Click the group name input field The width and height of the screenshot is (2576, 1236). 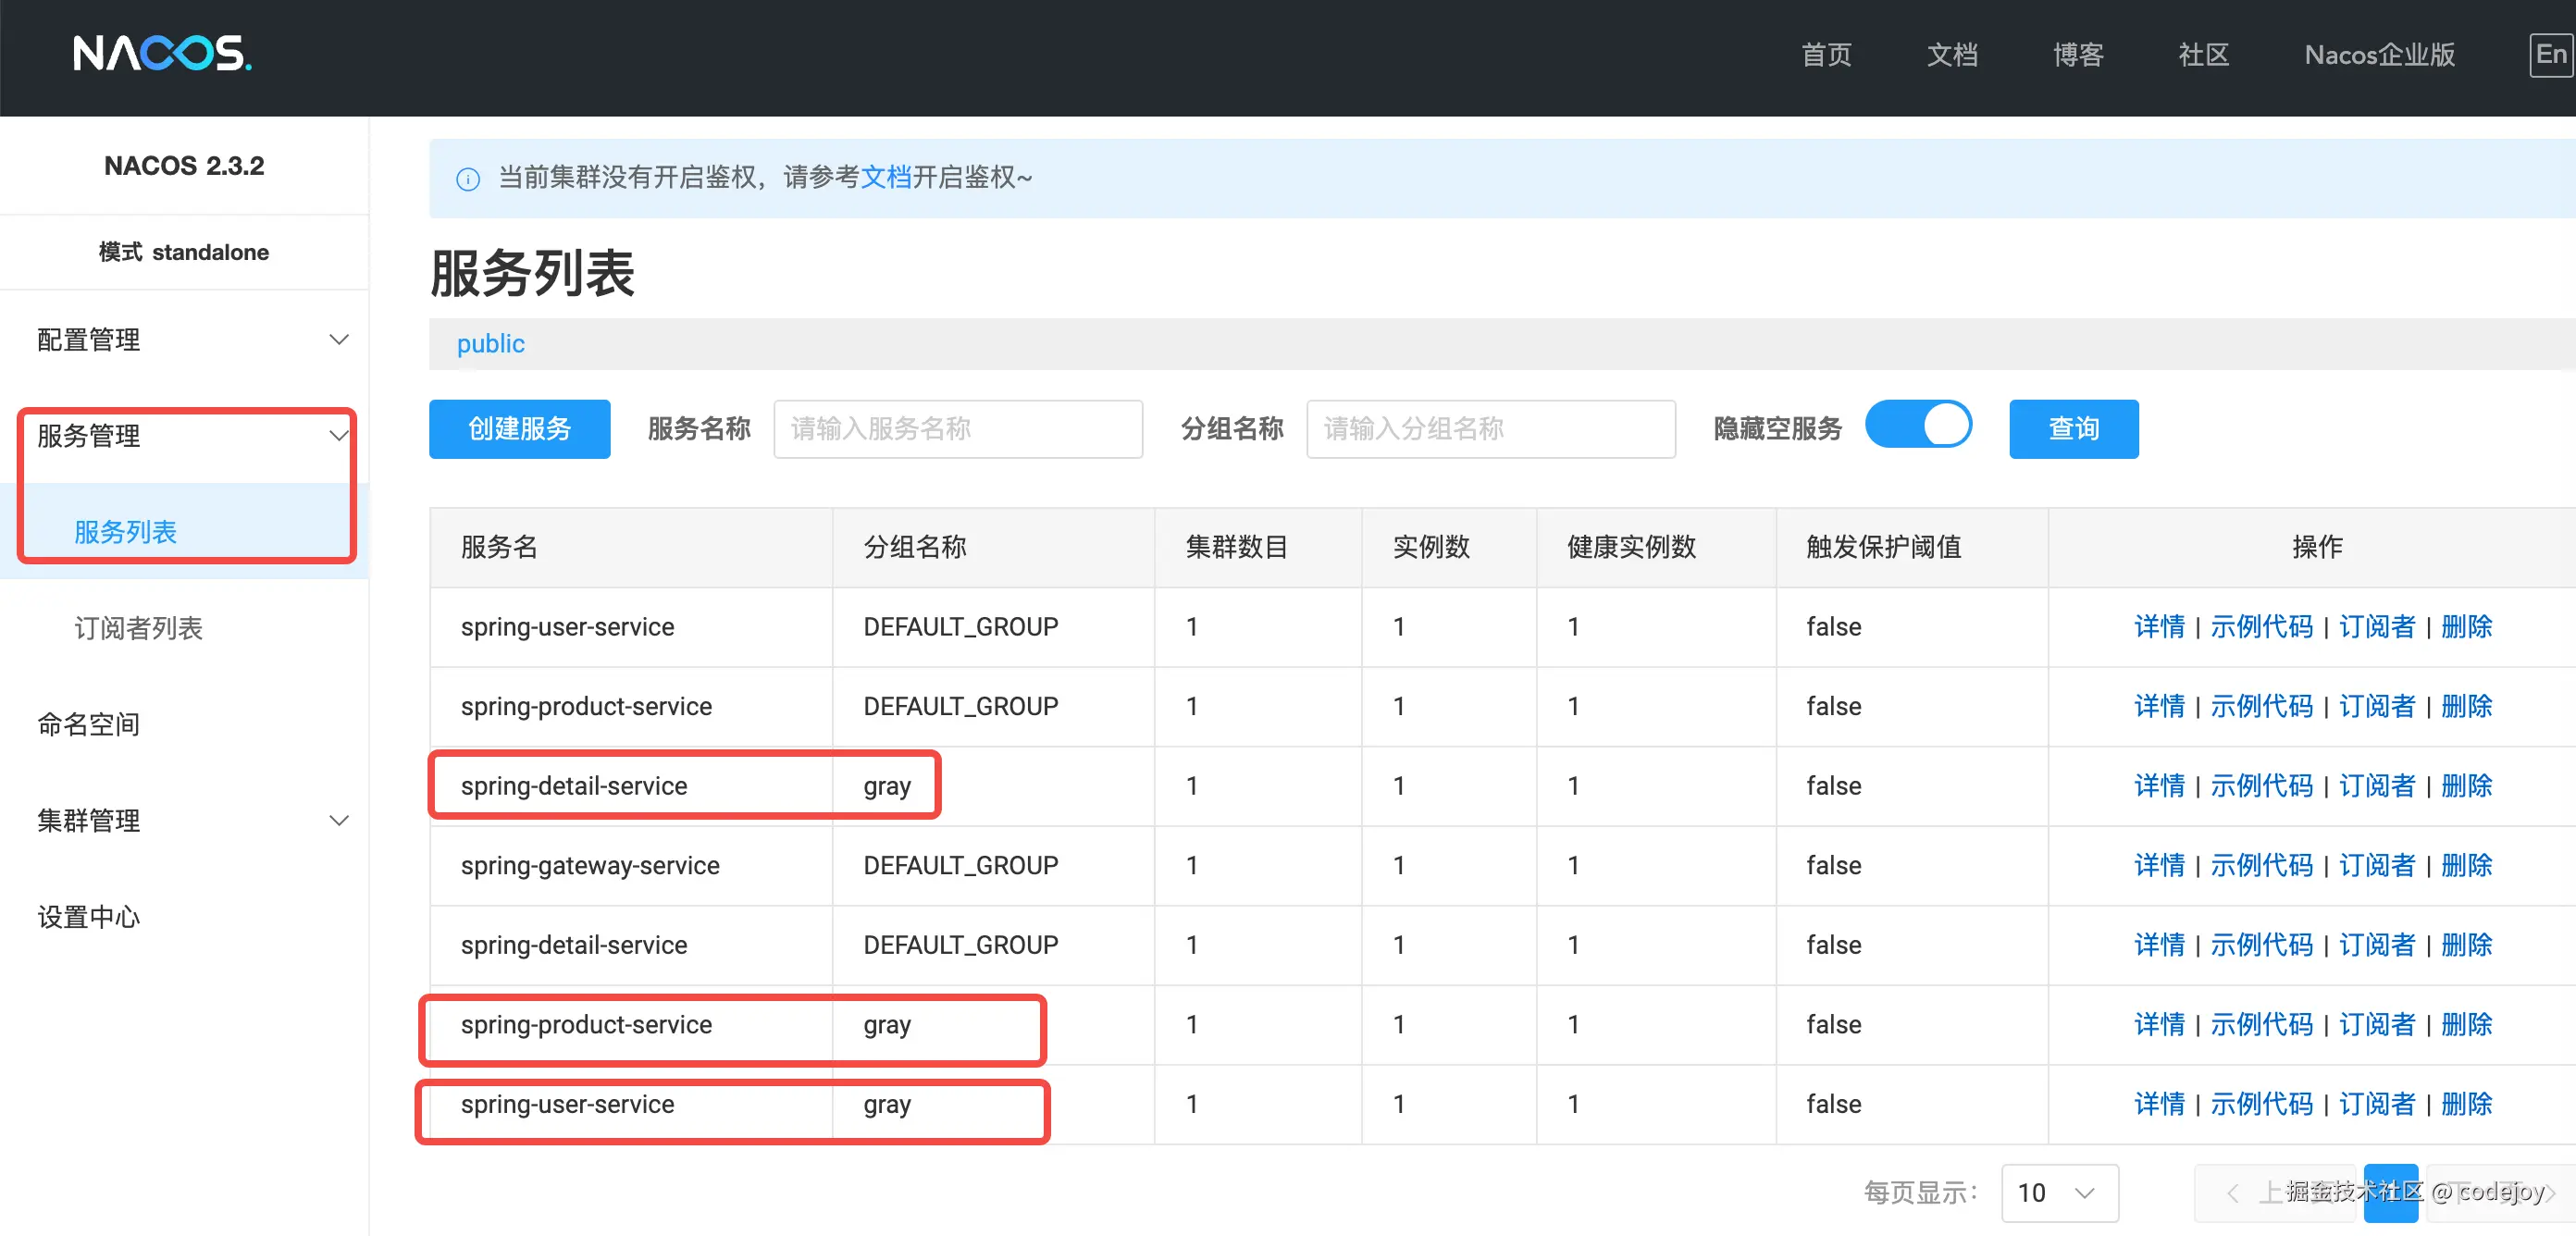pyautogui.click(x=1490, y=429)
